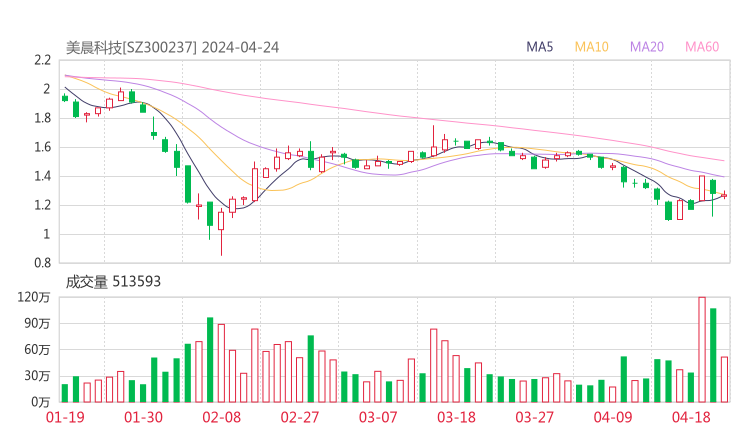Click the first green candlestick at far left

(65, 98)
